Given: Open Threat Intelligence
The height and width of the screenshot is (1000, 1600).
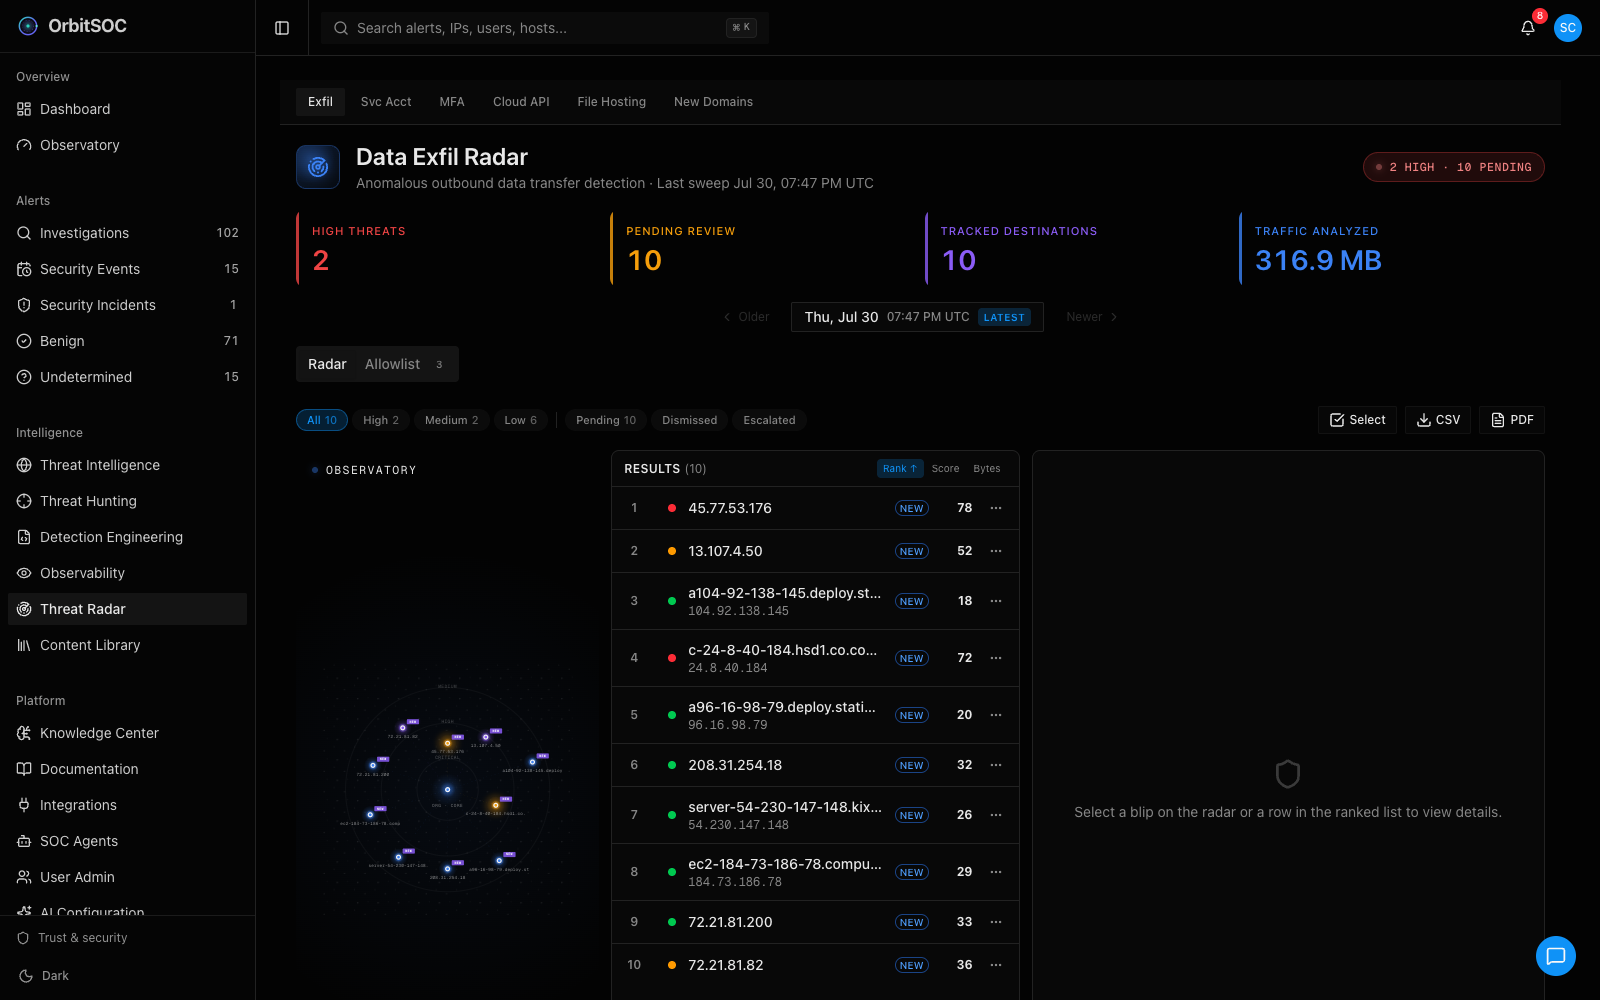Looking at the screenshot, I should (127, 465).
